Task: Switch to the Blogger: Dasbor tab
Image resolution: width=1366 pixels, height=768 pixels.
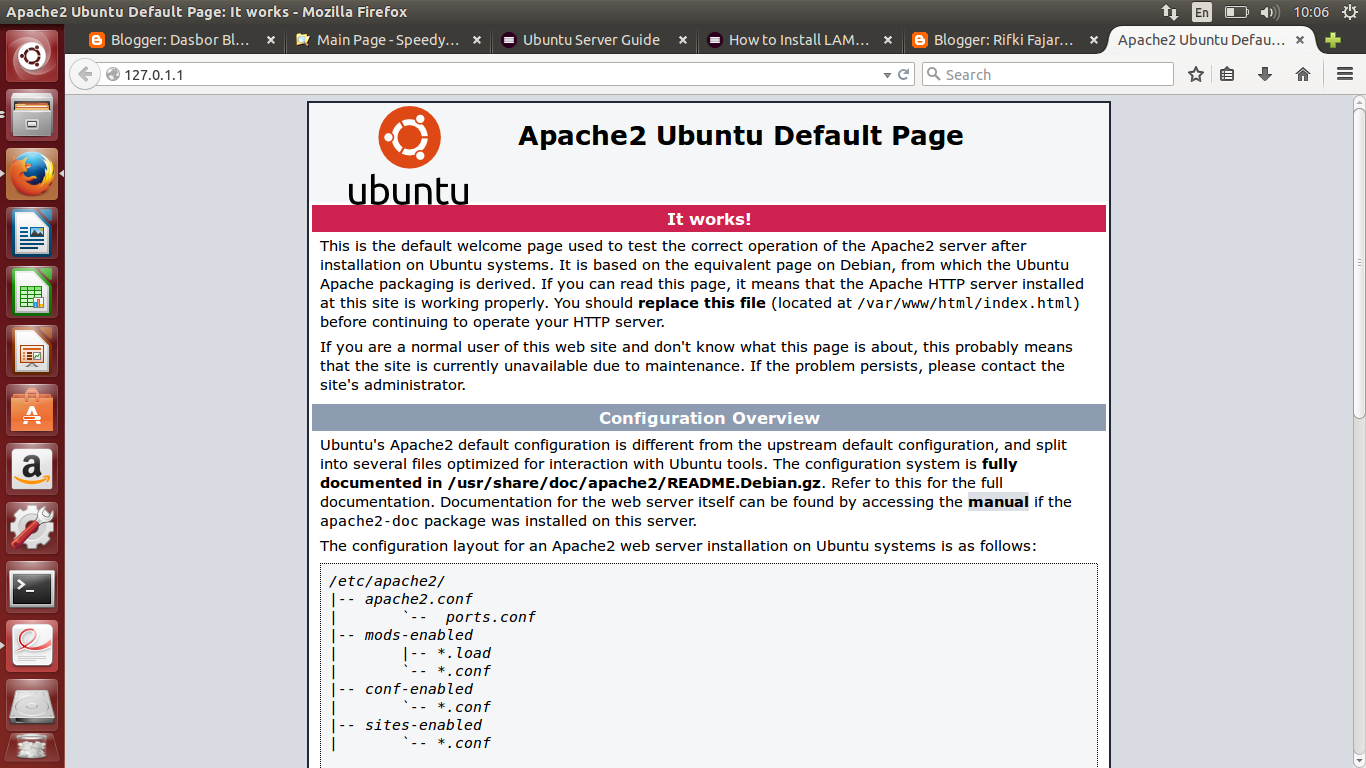Action: tap(182, 40)
